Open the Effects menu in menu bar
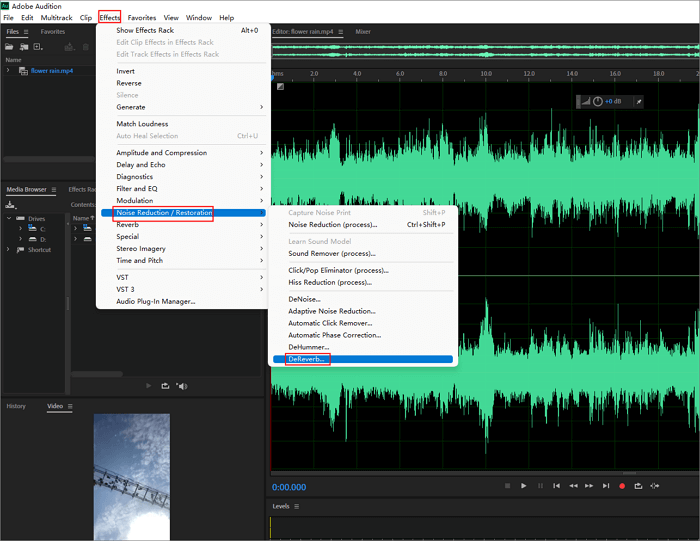The width and height of the screenshot is (700, 541). [x=110, y=18]
